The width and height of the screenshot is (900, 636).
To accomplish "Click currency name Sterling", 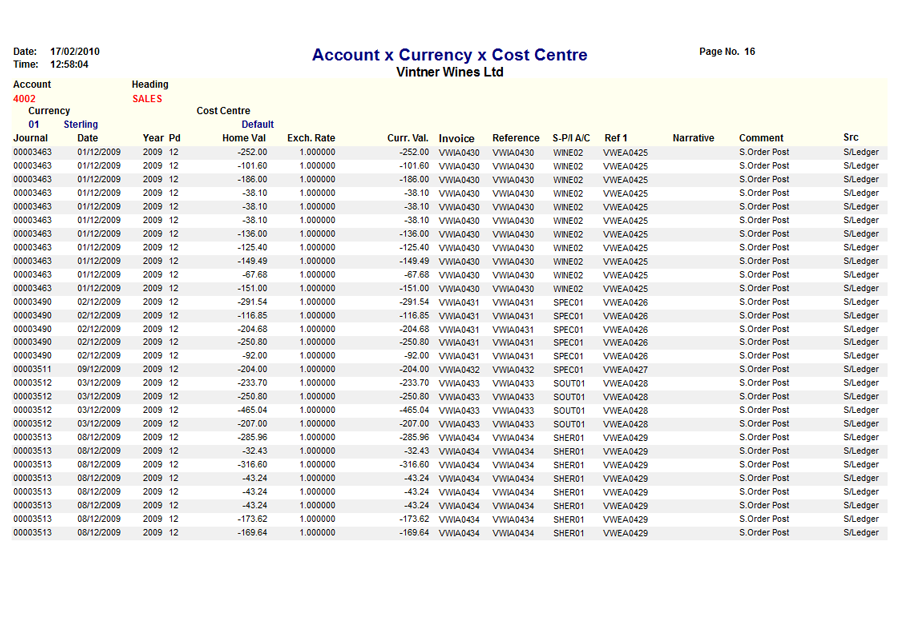I will coord(80,125).
